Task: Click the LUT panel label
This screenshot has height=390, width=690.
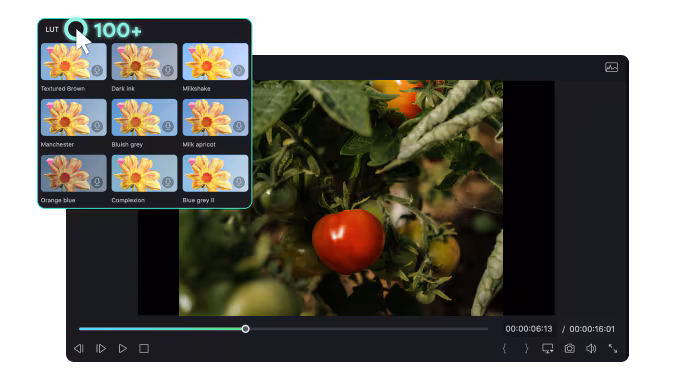Action: pyautogui.click(x=52, y=29)
